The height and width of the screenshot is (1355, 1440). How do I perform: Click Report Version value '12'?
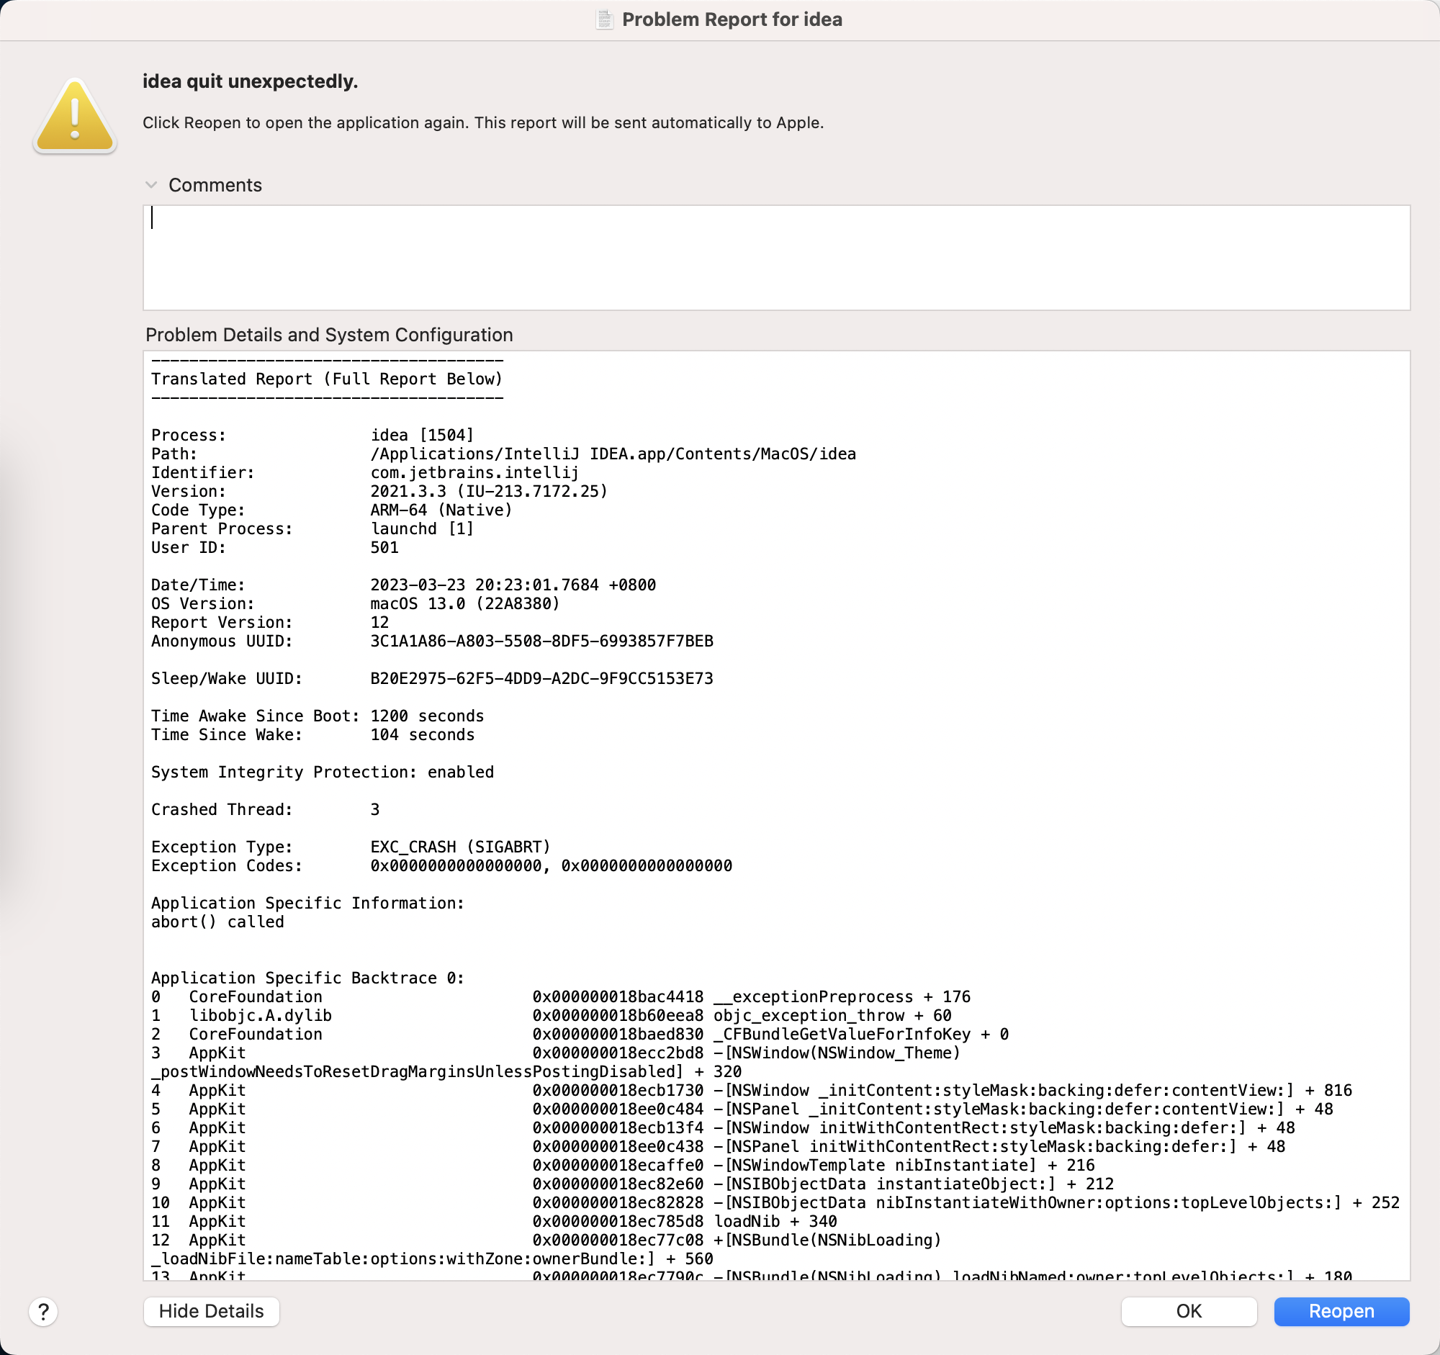pyautogui.click(x=379, y=622)
